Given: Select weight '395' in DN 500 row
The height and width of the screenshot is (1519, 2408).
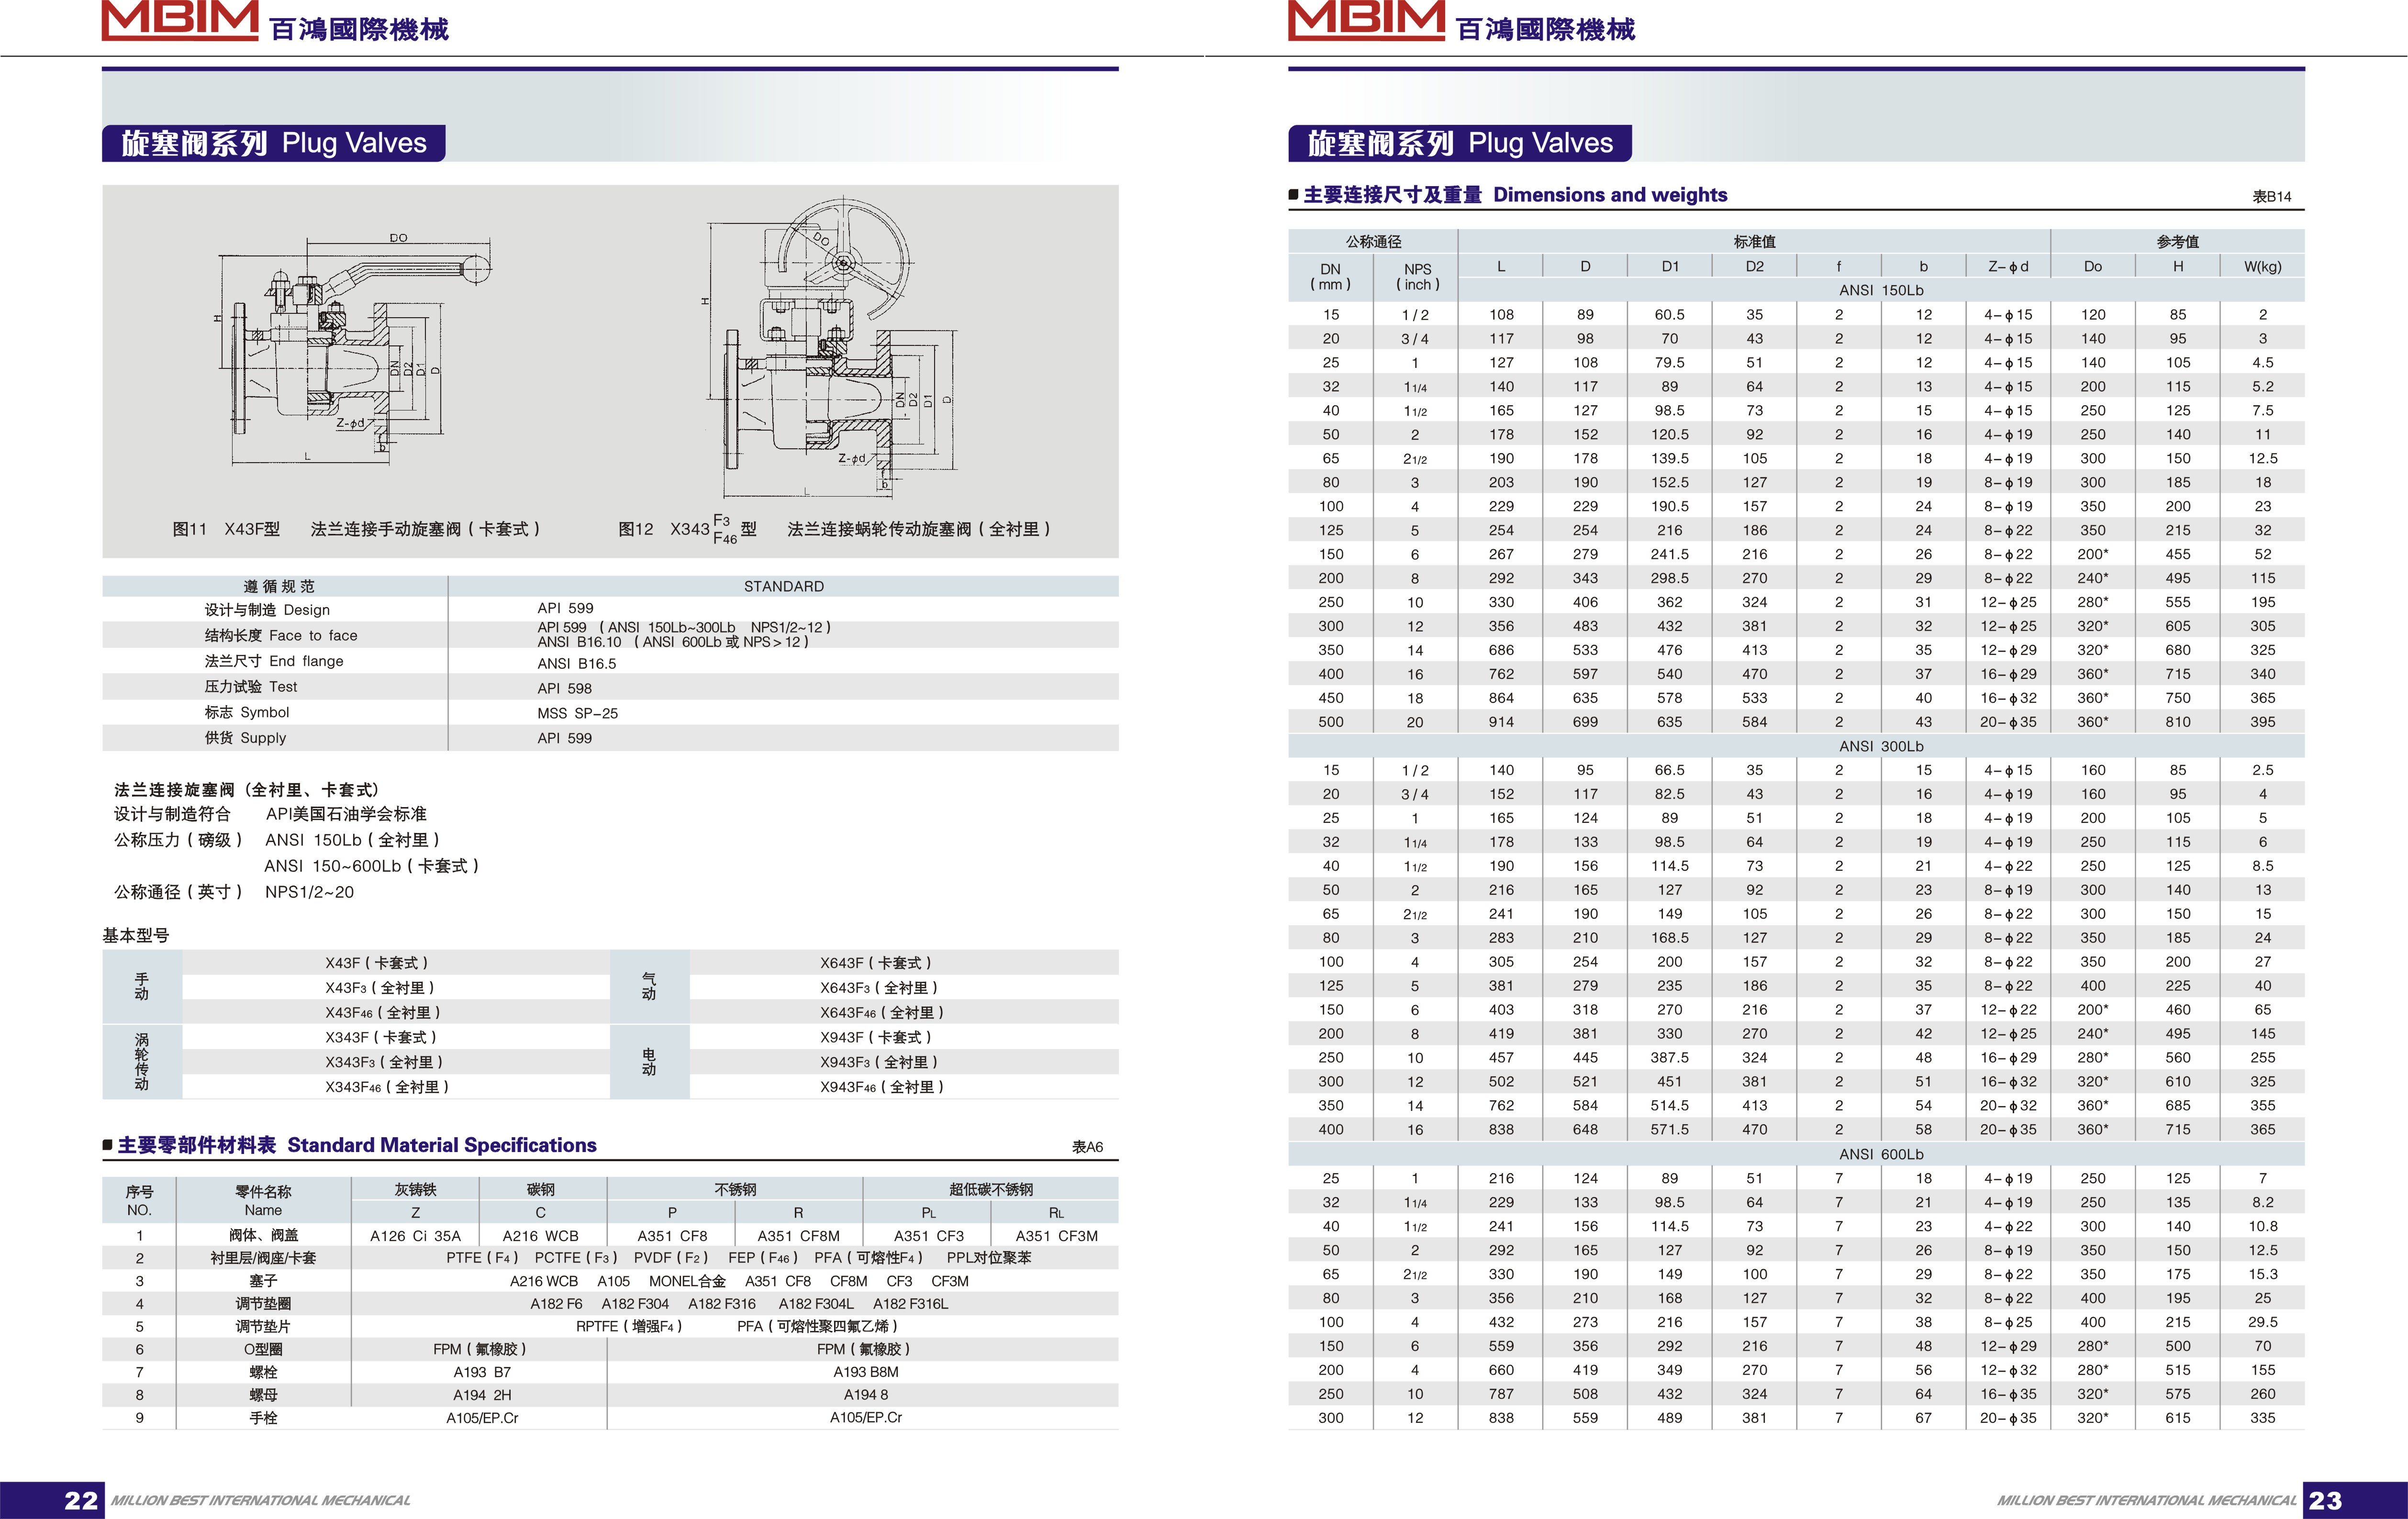Looking at the screenshot, I should click(2262, 722).
